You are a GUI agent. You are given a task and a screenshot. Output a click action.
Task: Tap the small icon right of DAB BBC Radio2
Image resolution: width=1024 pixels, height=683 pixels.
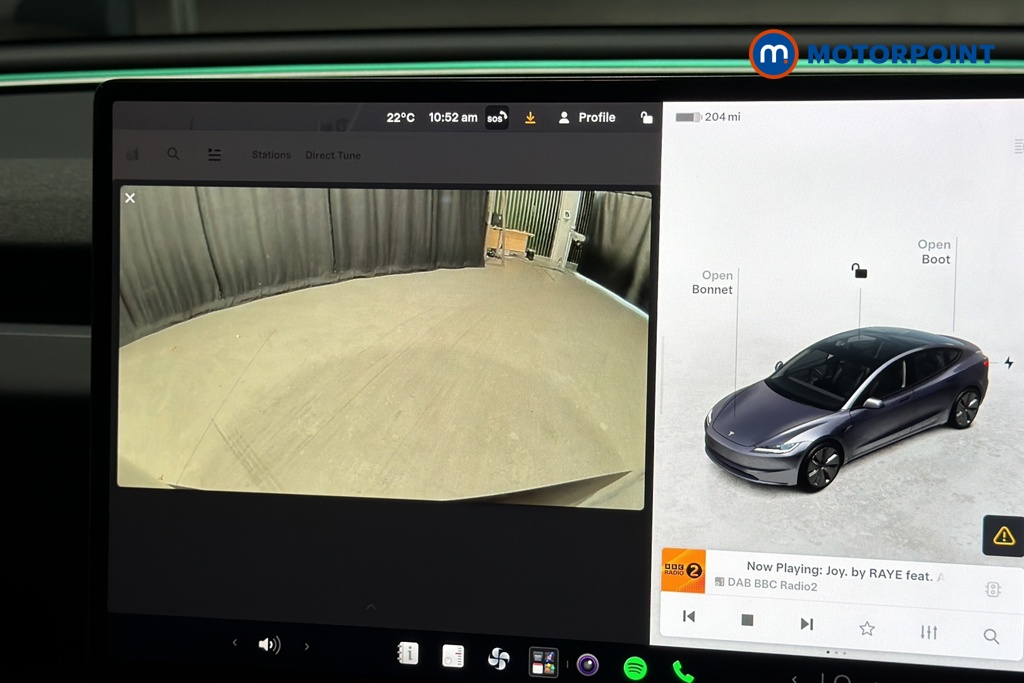tap(993, 589)
